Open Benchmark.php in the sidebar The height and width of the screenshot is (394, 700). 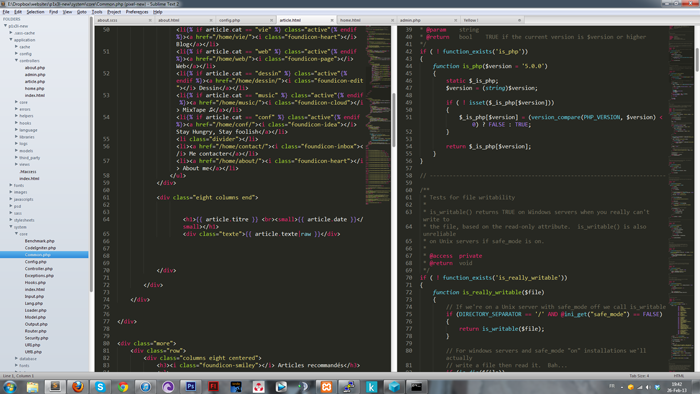coord(40,241)
